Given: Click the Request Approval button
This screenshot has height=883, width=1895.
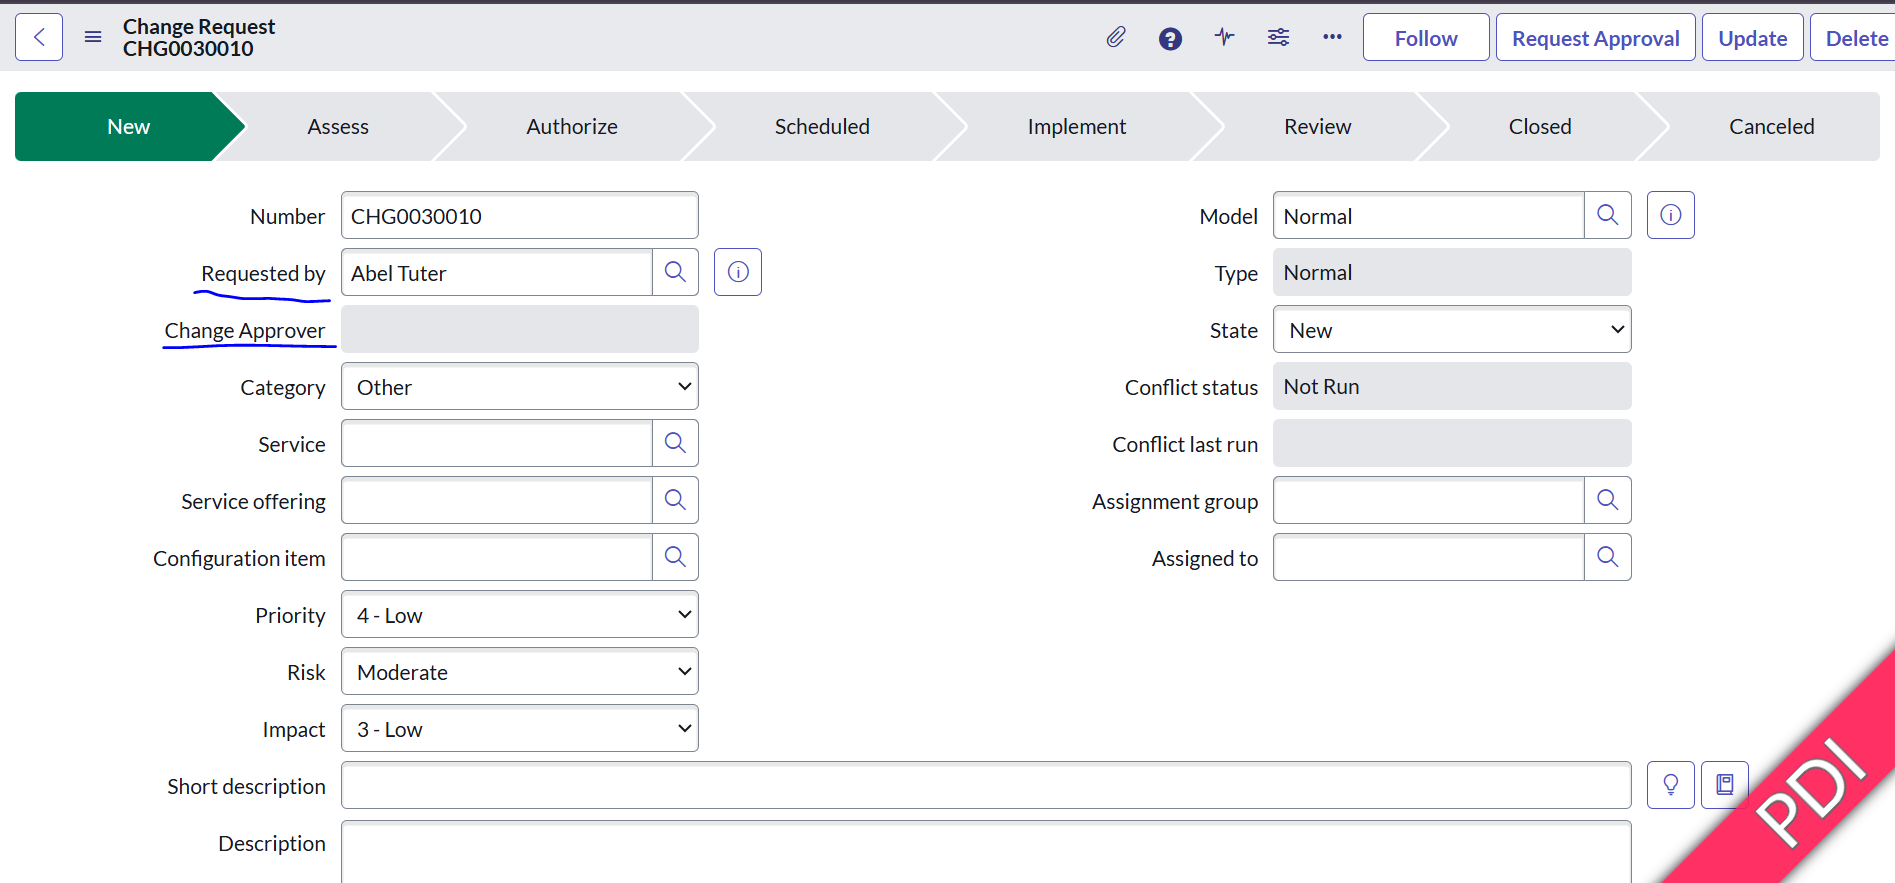Looking at the screenshot, I should pos(1596,37).
